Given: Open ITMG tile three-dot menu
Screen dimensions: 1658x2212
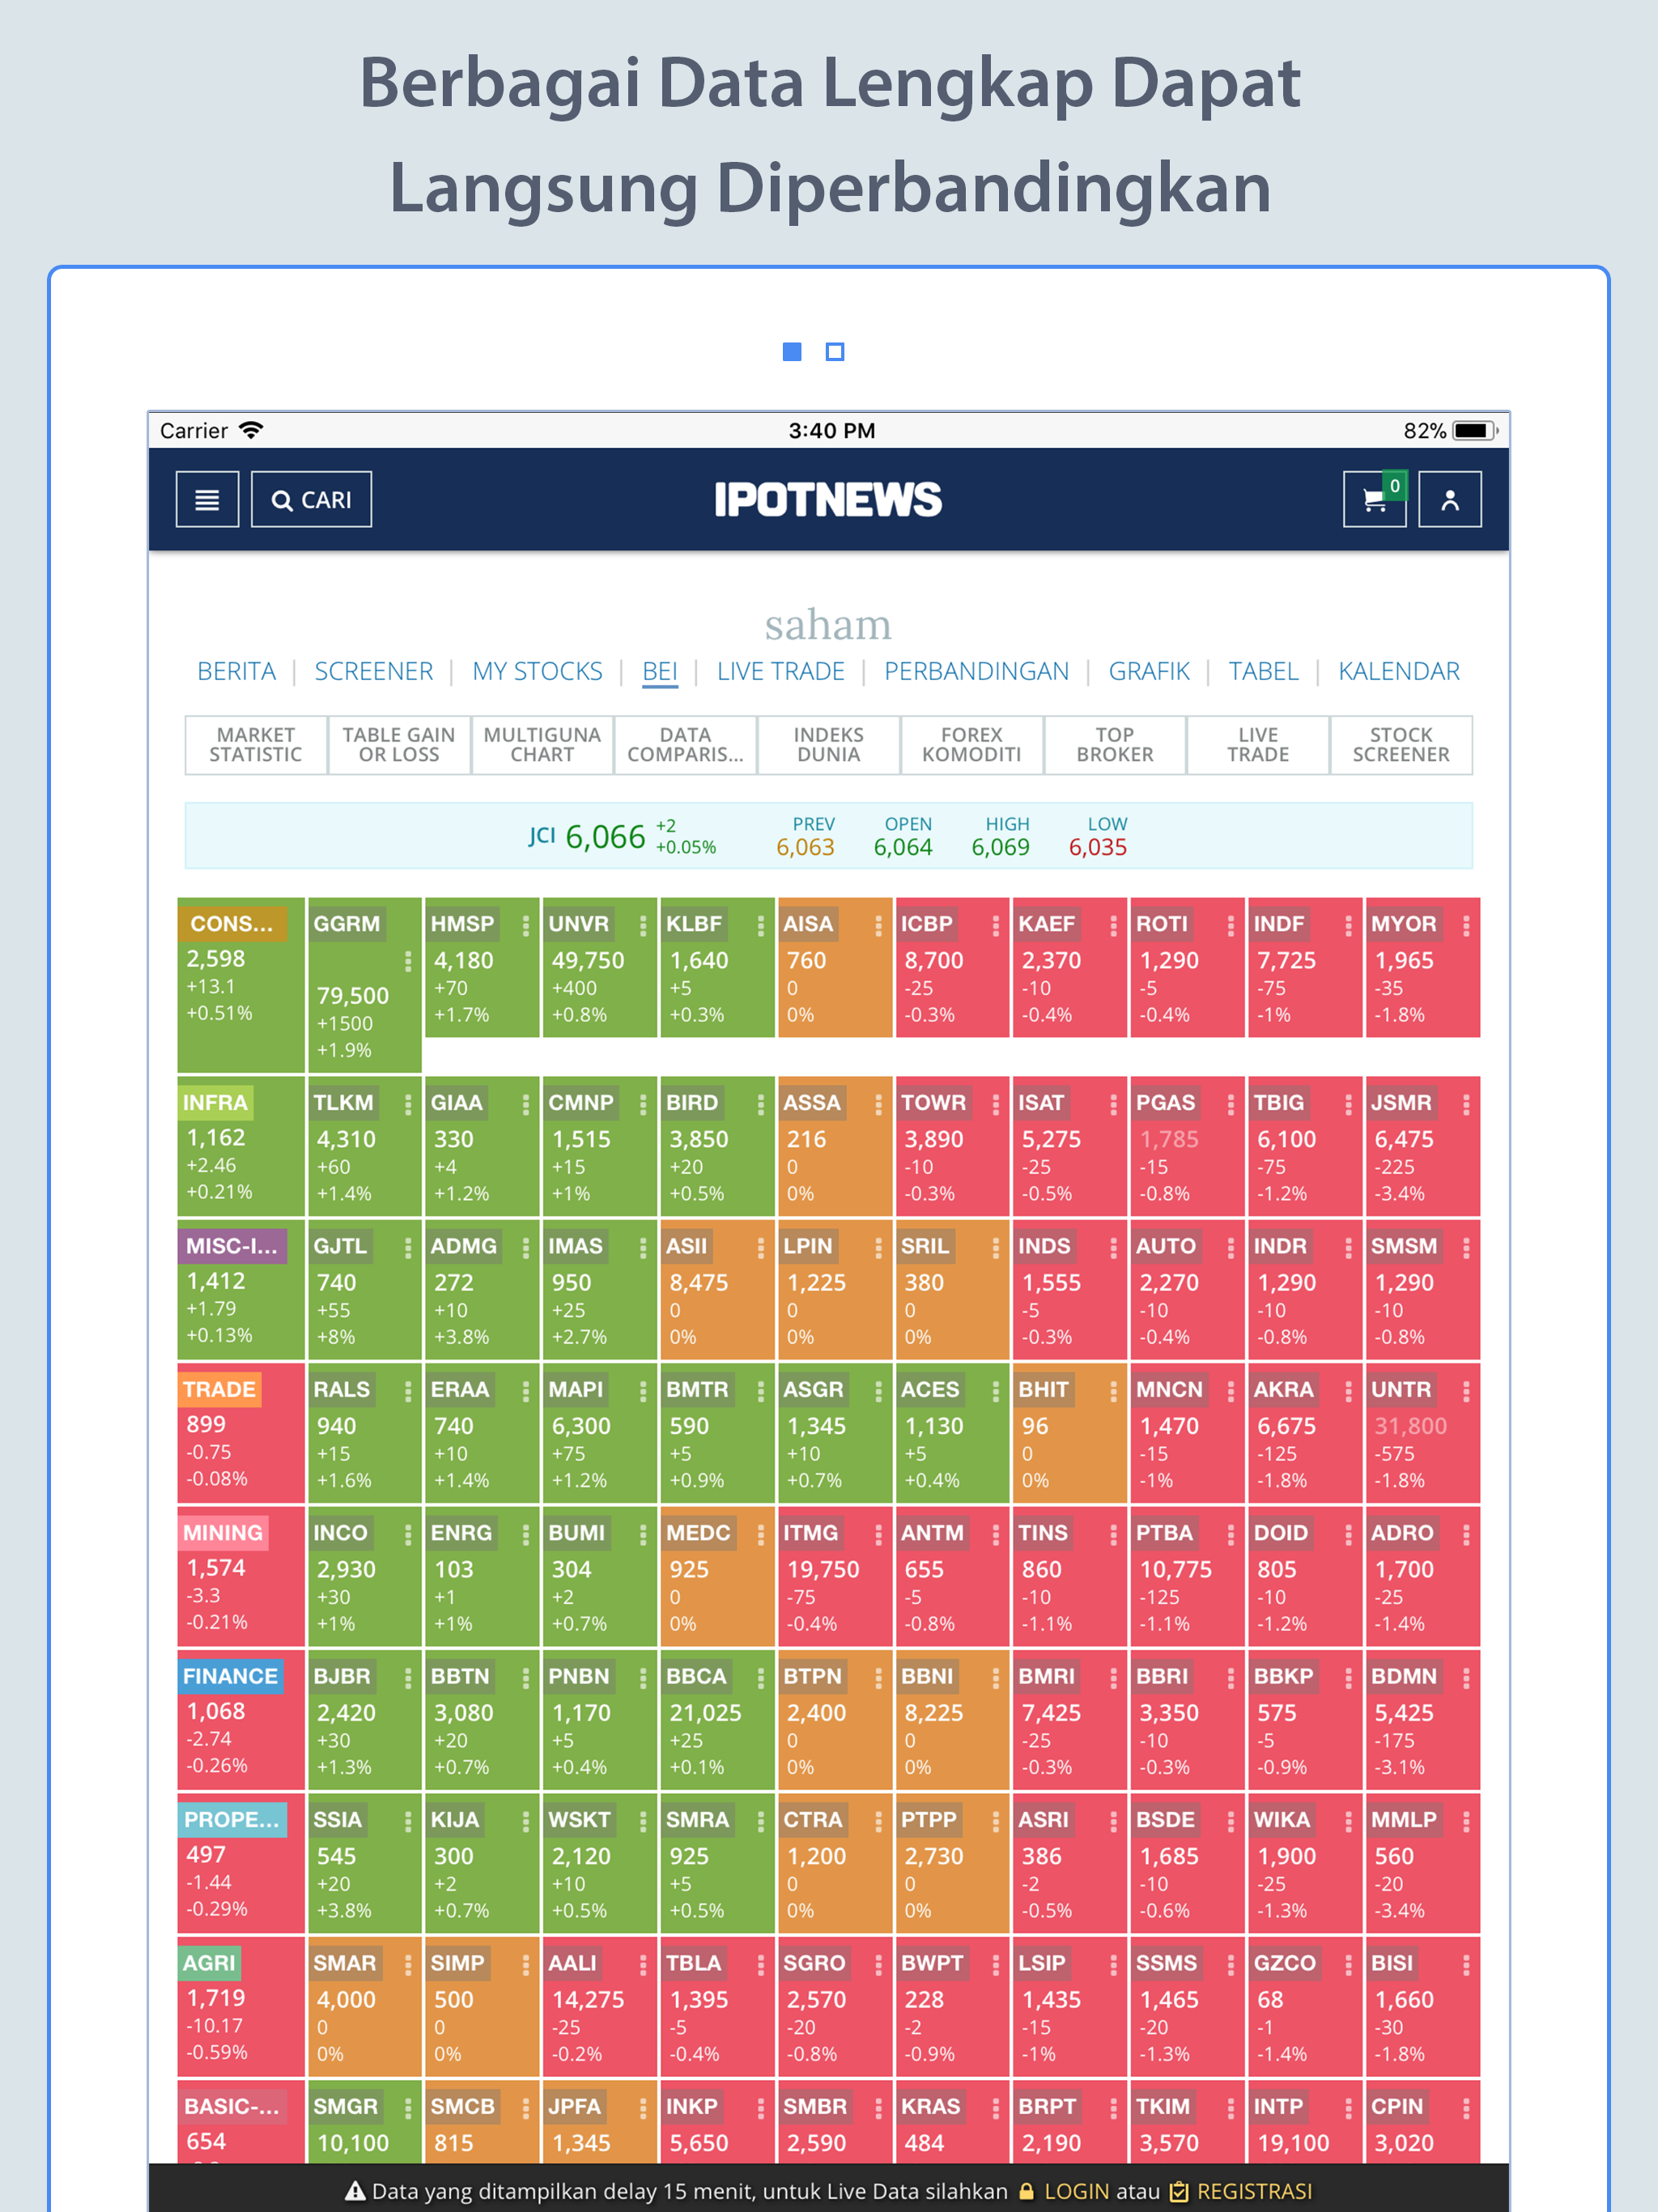Looking at the screenshot, I should click(878, 1535).
